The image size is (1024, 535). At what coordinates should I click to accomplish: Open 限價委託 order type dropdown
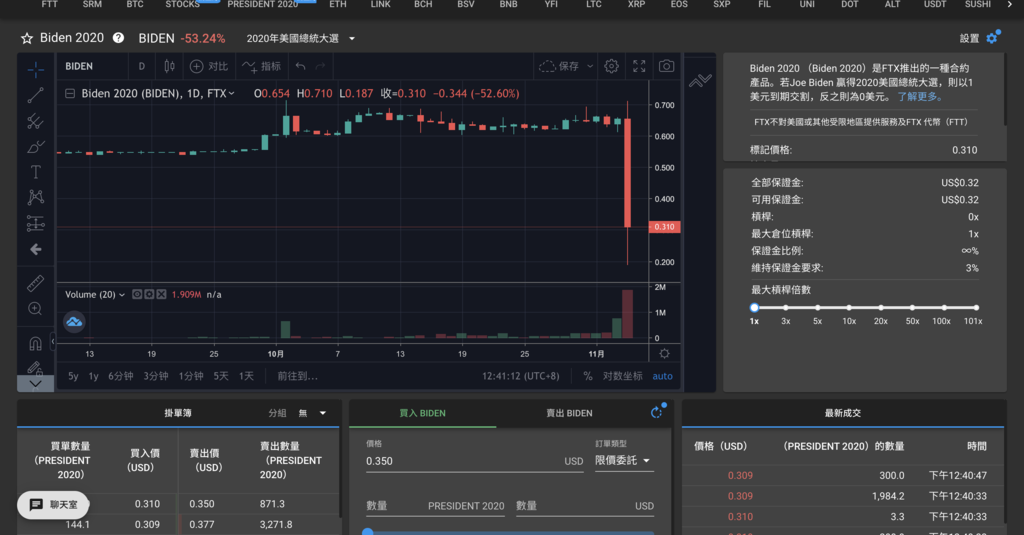(623, 461)
